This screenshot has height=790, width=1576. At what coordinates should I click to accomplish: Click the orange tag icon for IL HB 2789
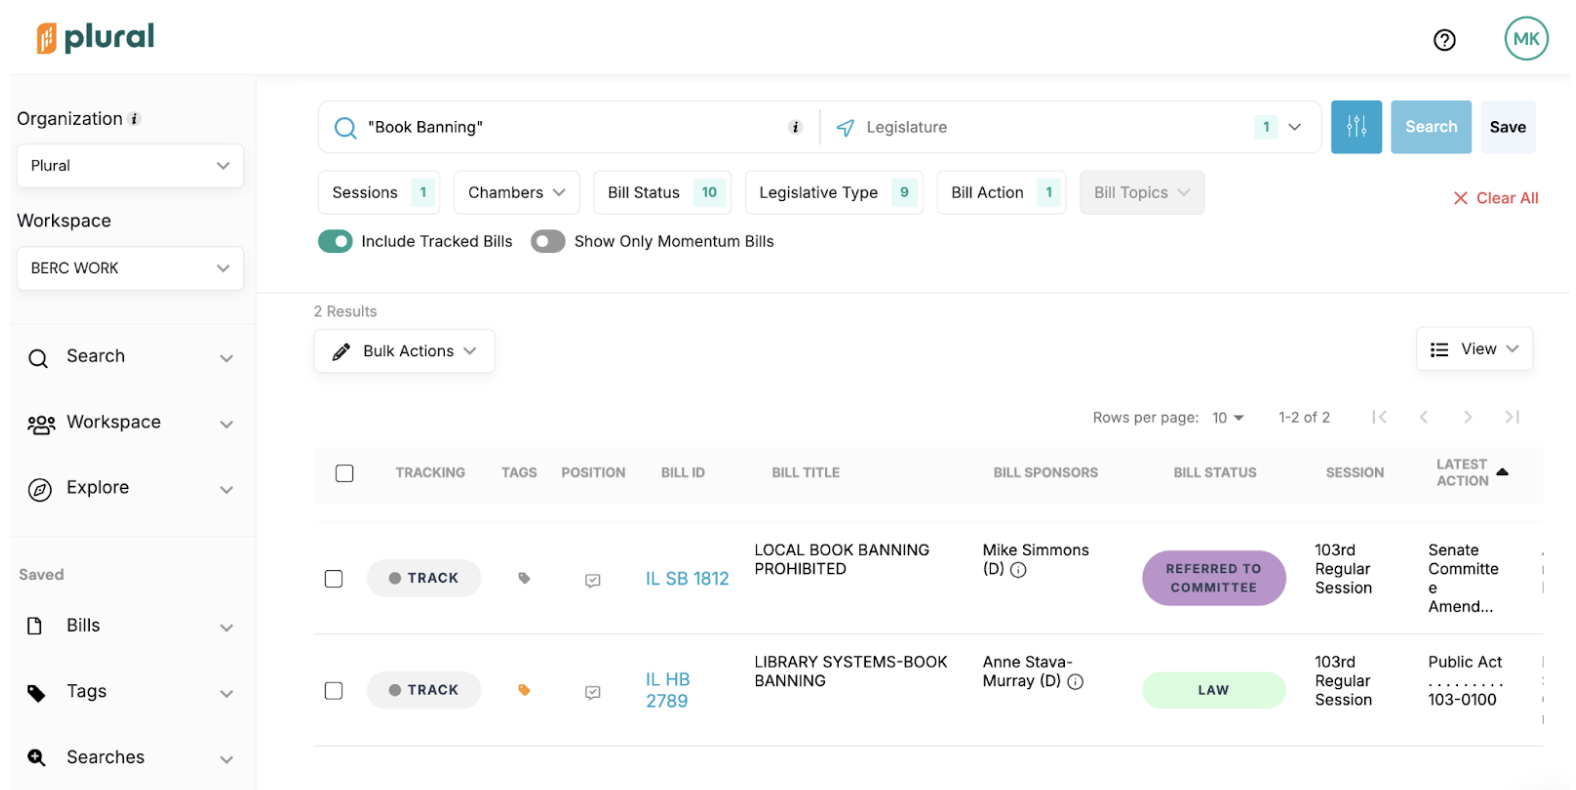coord(524,690)
